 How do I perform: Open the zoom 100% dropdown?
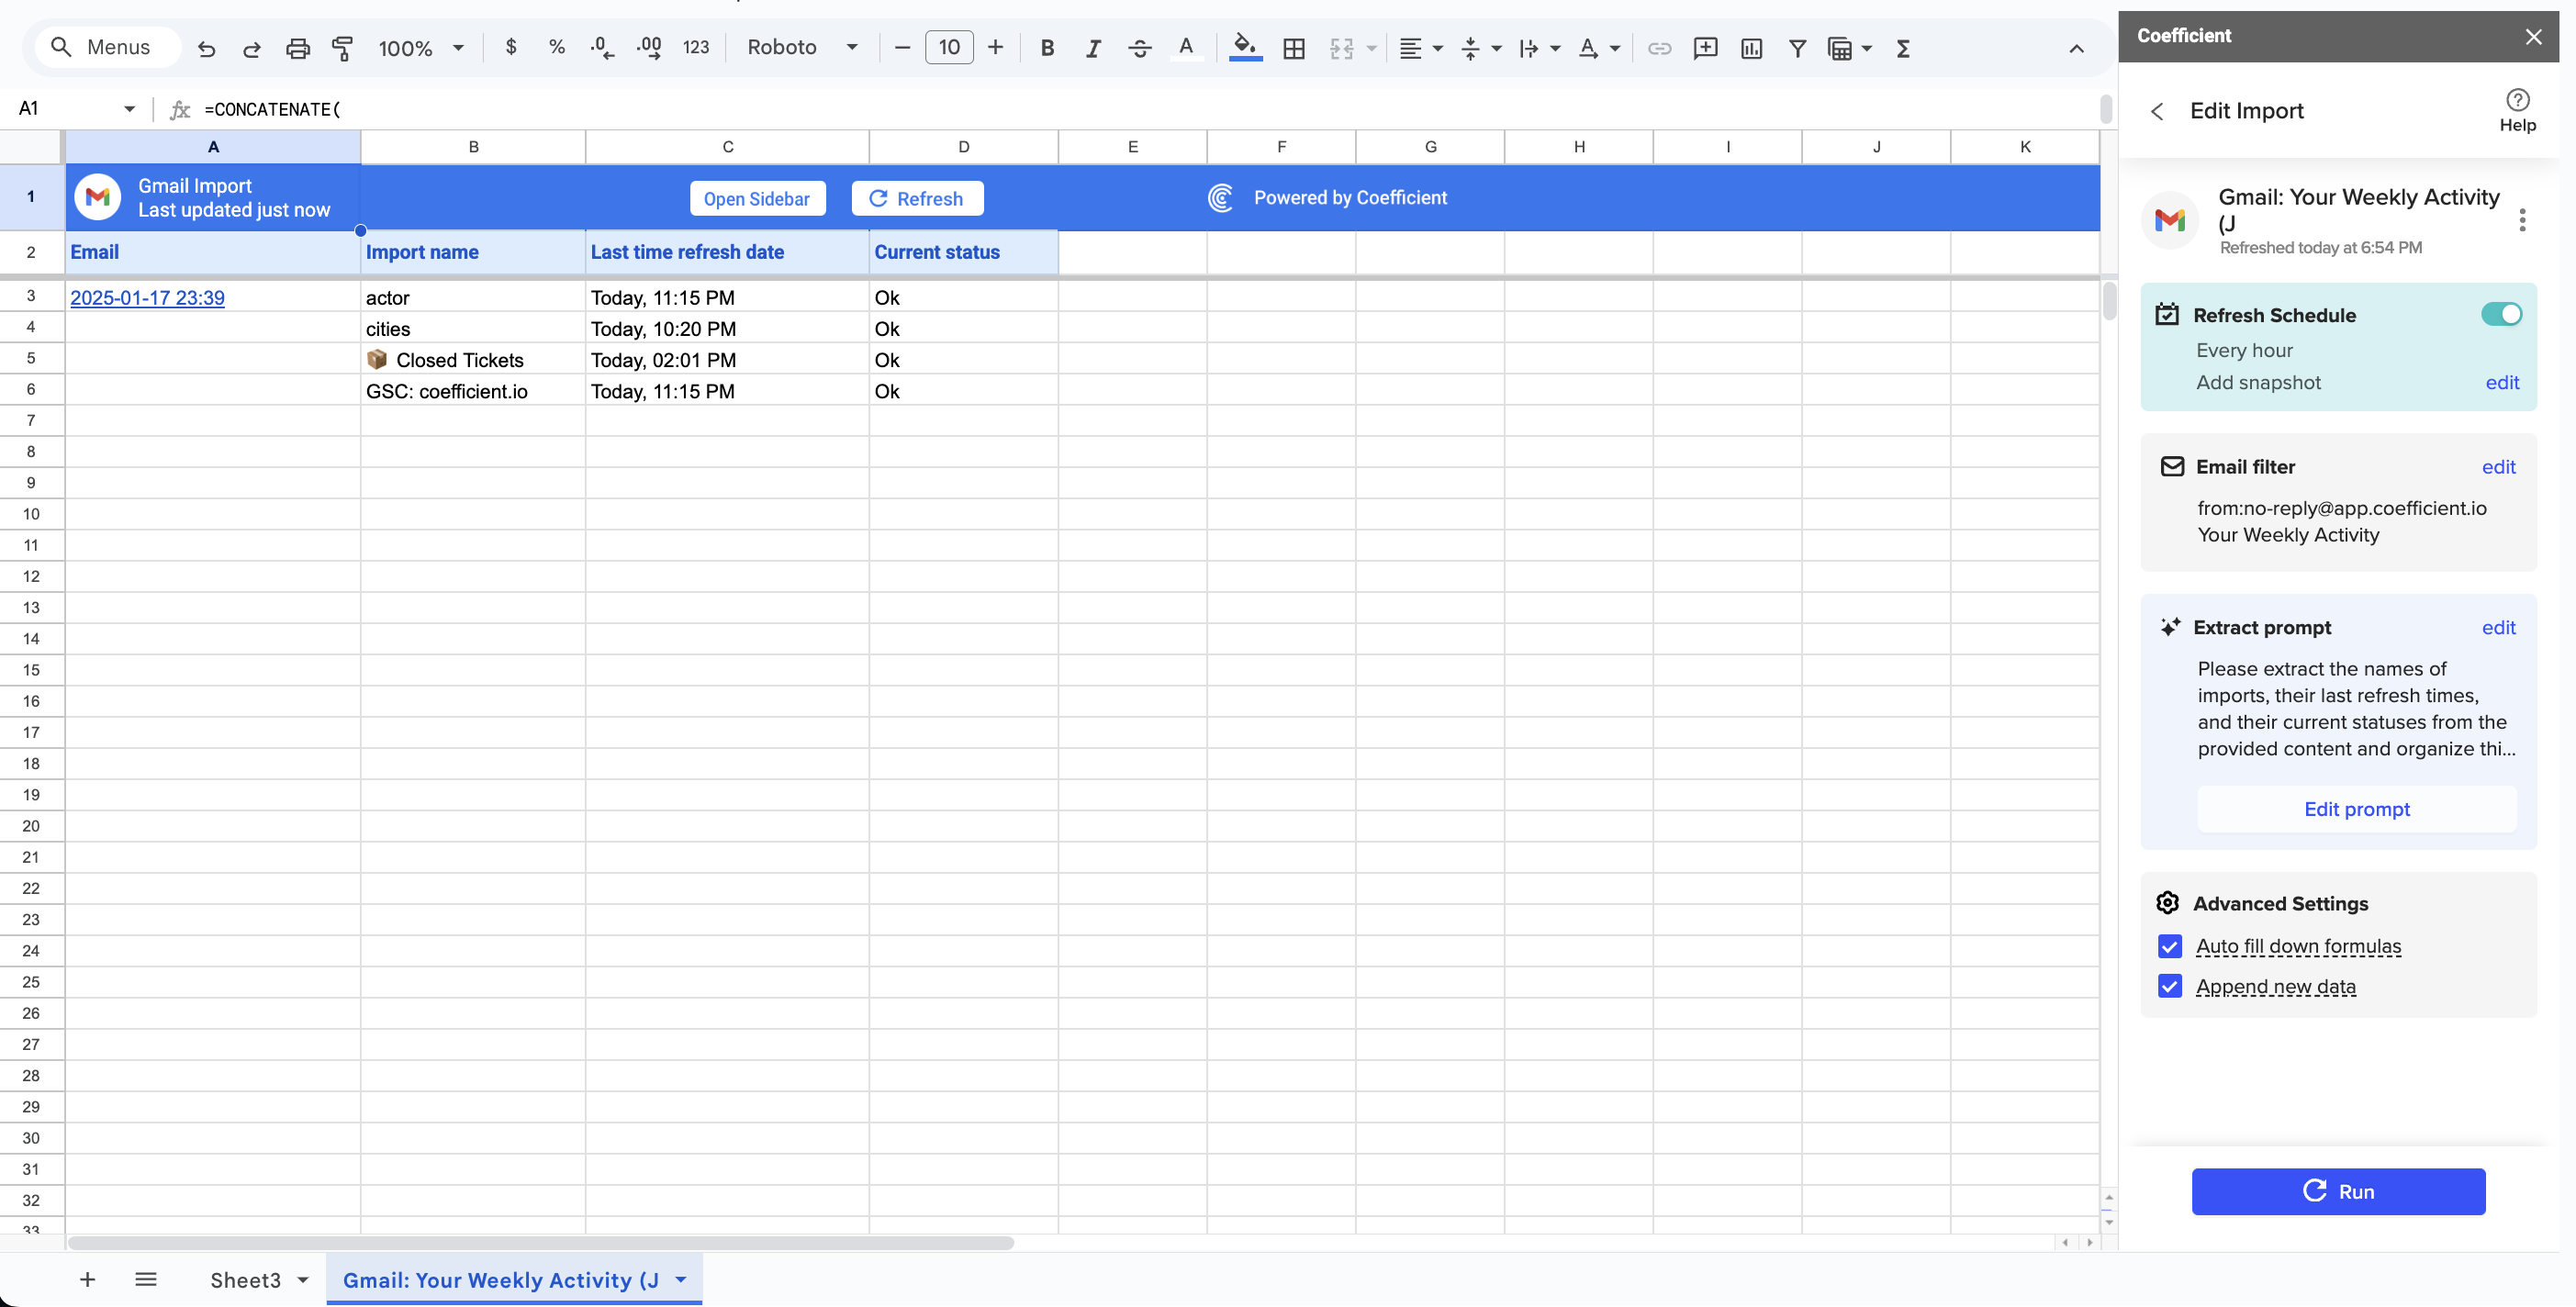(x=420, y=48)
